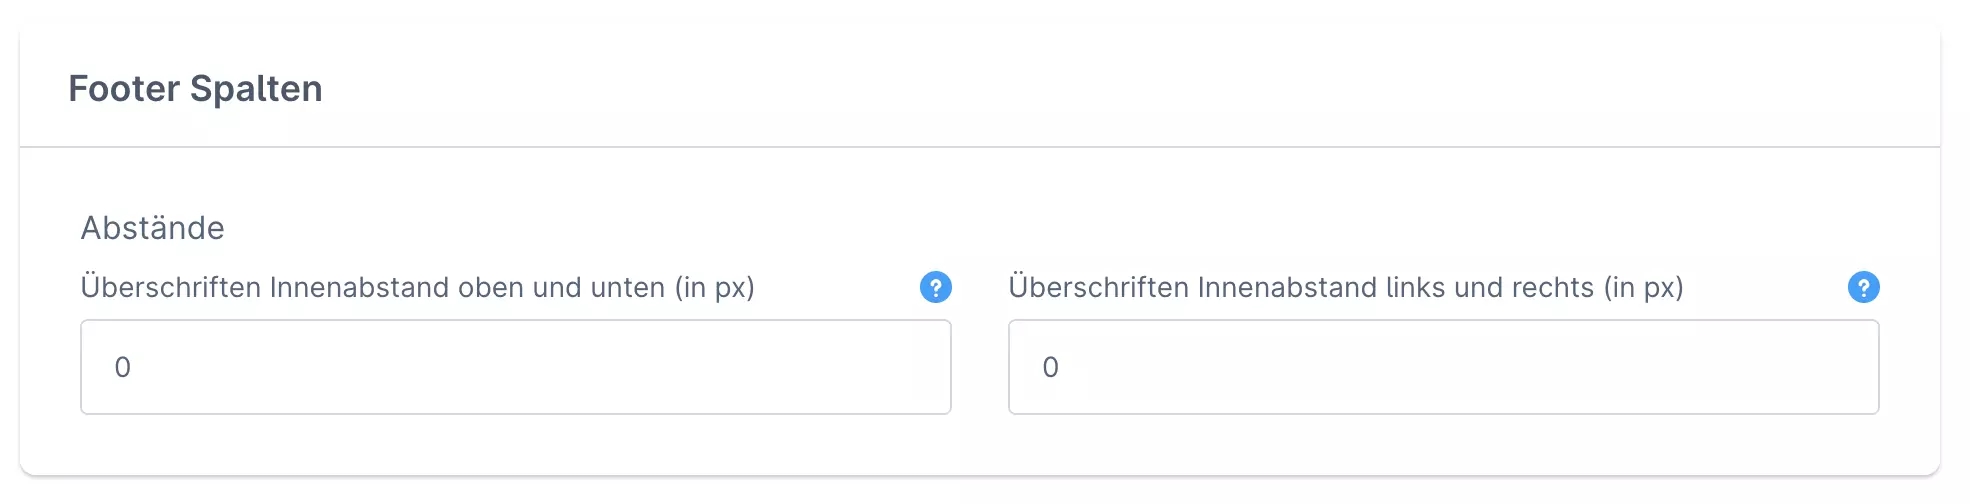Place cursor in top/bottom Innenabstand box
The image size is (1970, 504).
pos(515,367)
